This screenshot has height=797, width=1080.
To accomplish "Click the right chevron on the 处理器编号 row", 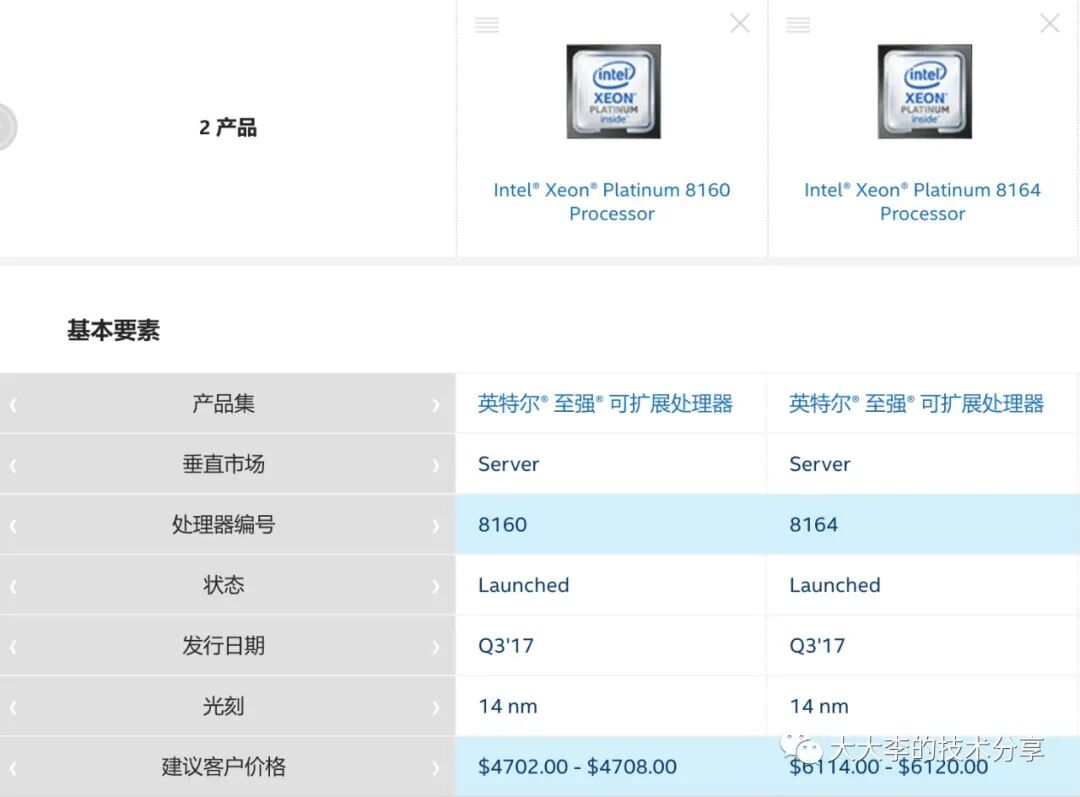I will [x=435, y=526].
